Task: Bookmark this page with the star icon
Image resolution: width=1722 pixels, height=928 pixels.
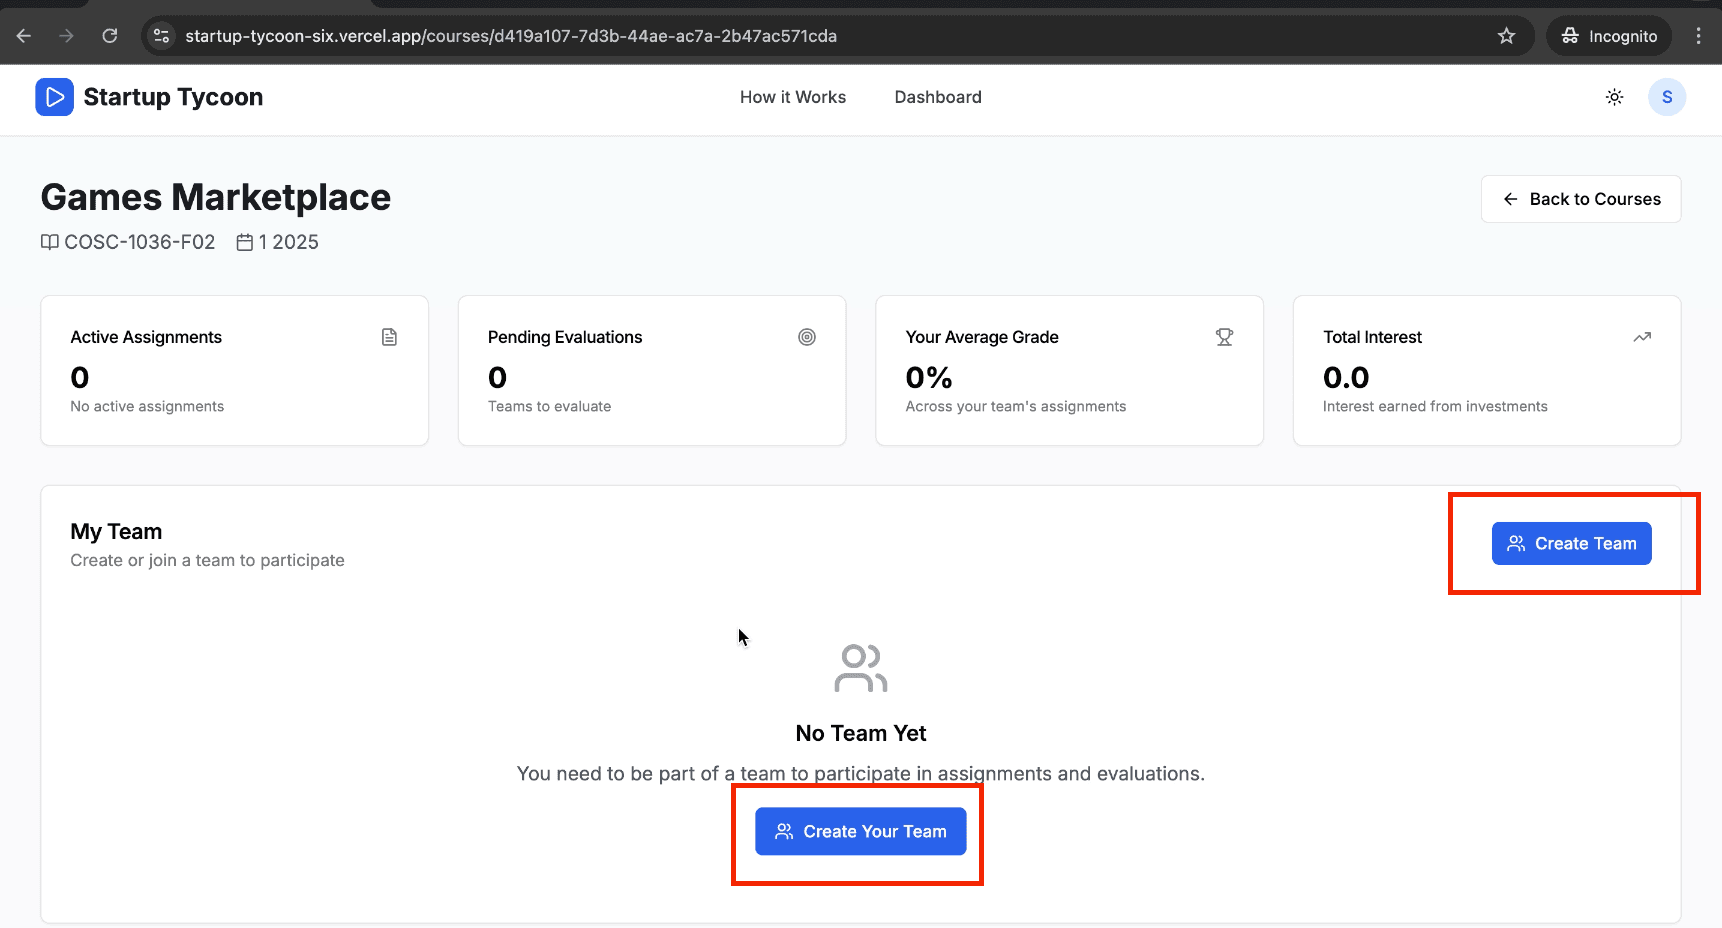Action: tap(1506, 36)
